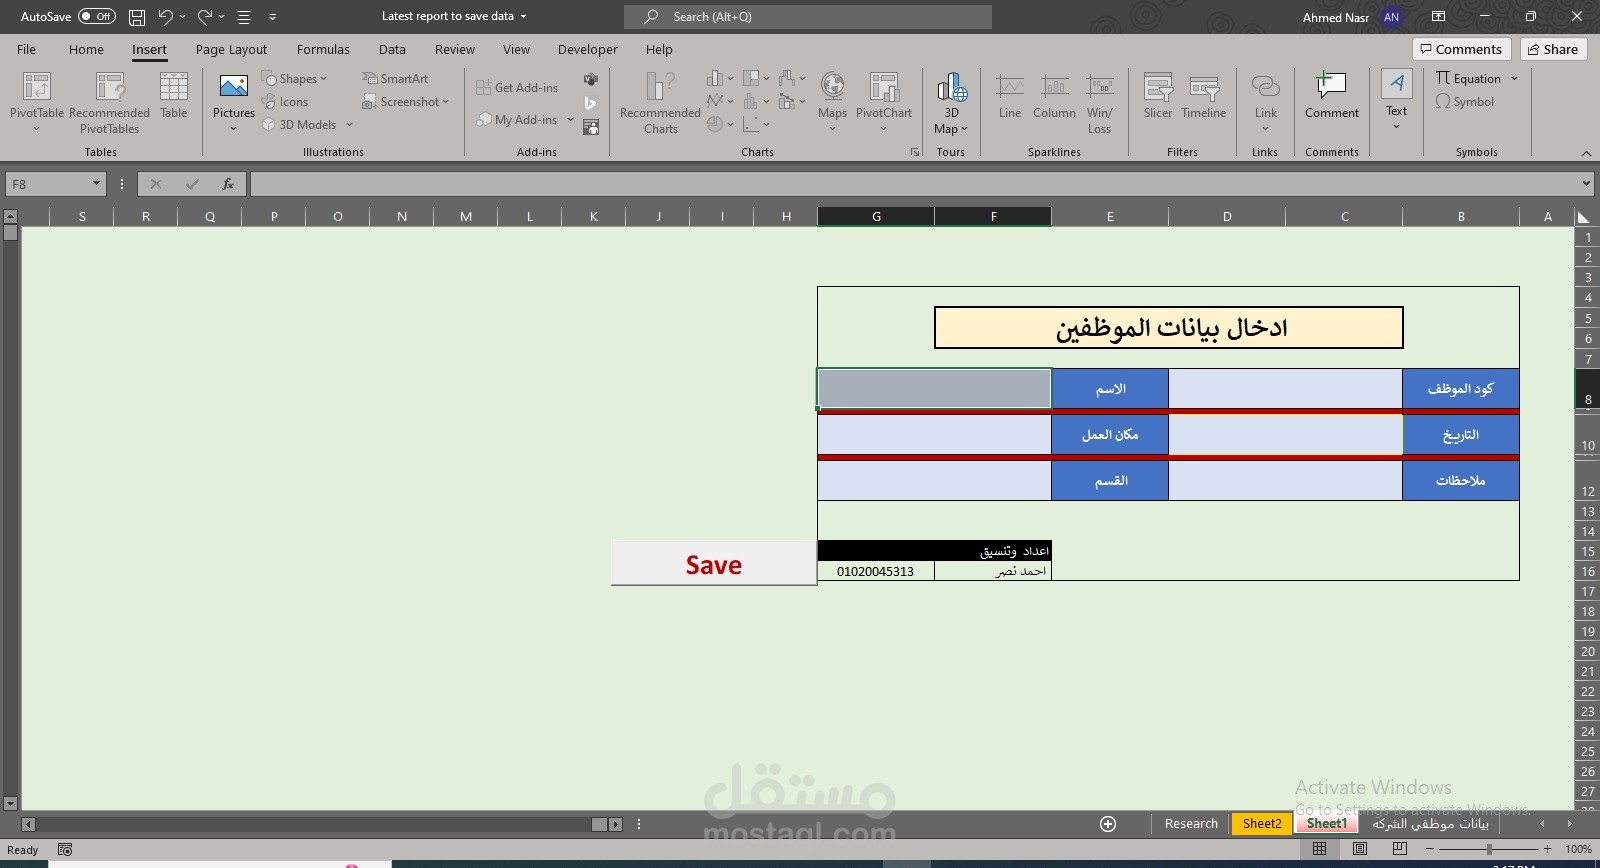The image size is (1600, 868).
Task: Click the Search box
Action: 808,17
